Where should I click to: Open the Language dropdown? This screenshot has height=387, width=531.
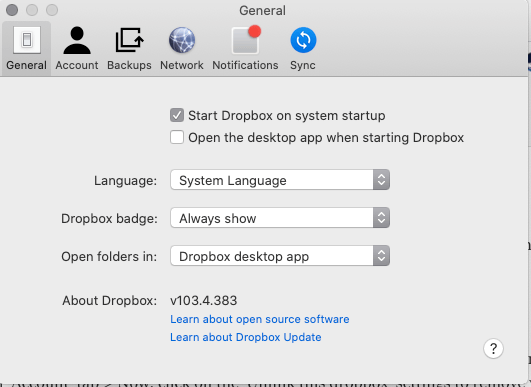pyautogui.click(x=280, y=180)
